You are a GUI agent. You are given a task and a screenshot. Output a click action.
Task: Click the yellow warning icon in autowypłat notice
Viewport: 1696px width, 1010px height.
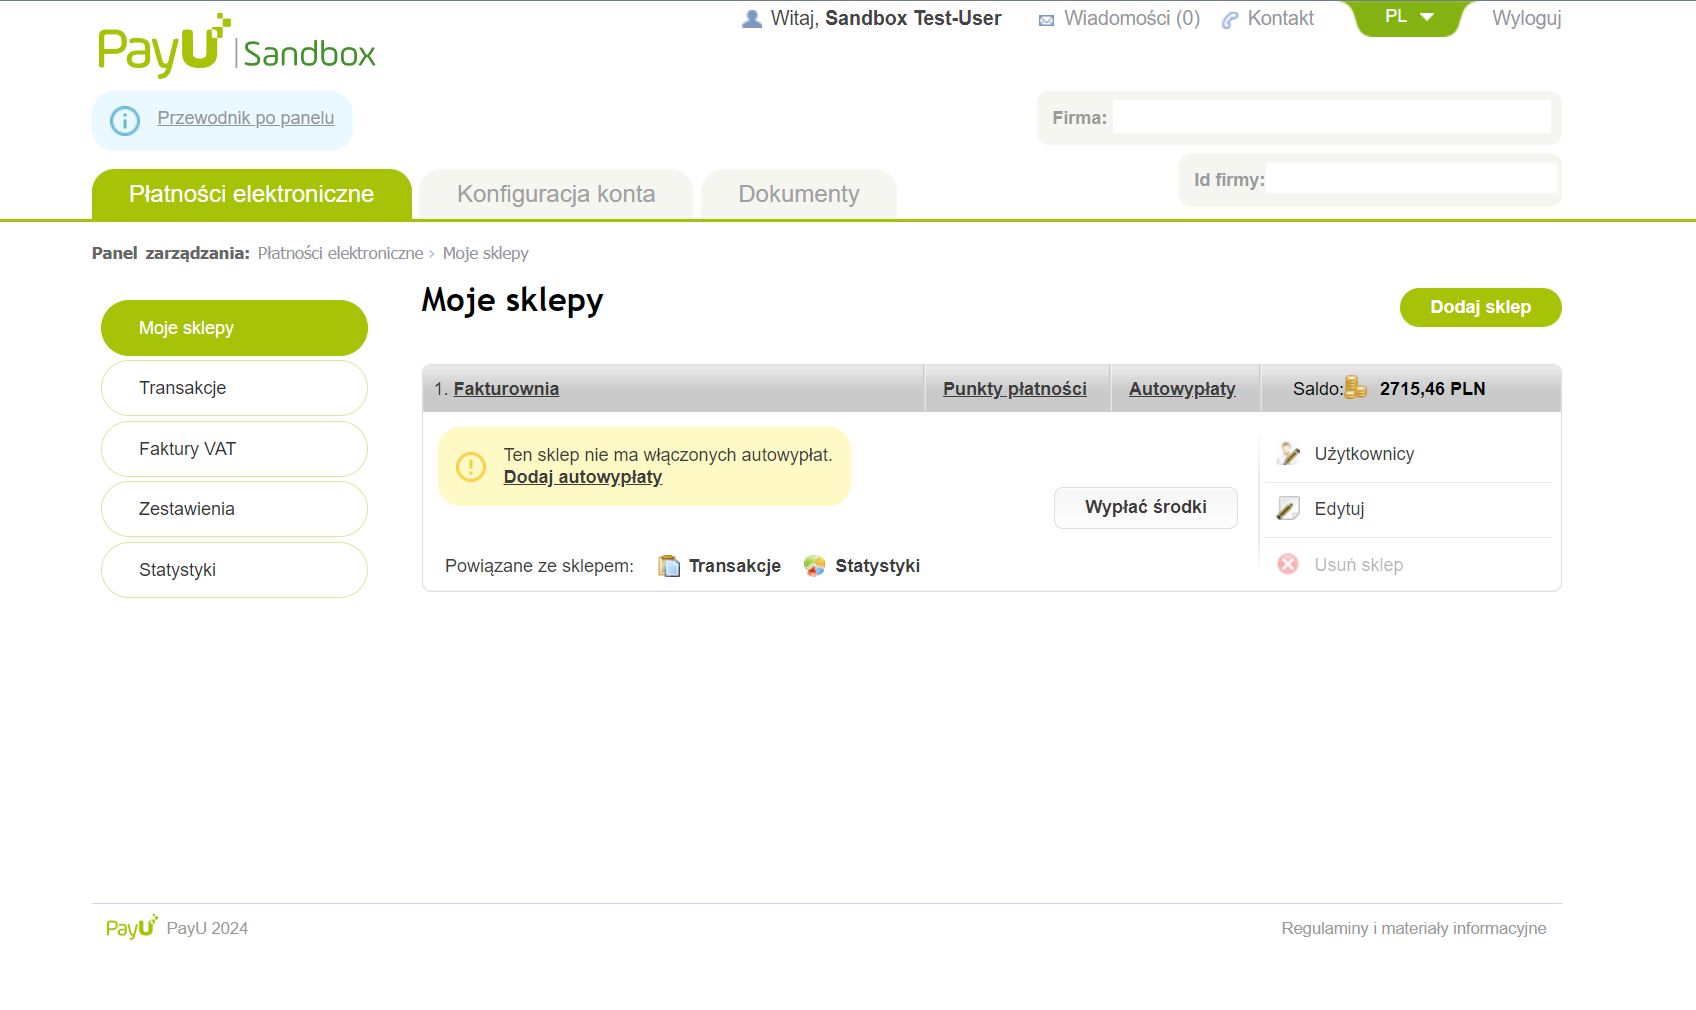[x=471, y=466]
